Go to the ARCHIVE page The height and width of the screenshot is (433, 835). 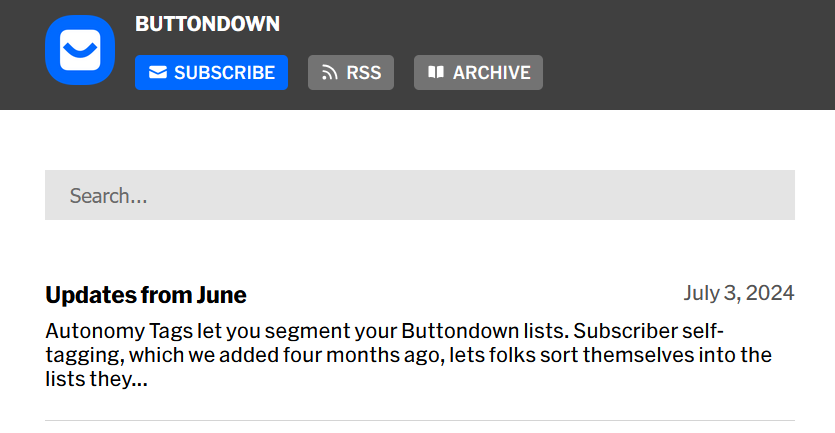pos(478,73)
